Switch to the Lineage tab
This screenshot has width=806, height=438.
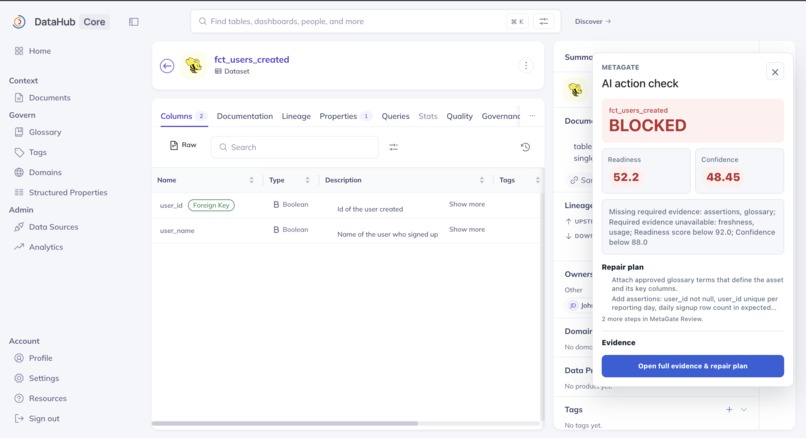pyautogui.click(x=296, y=116)
